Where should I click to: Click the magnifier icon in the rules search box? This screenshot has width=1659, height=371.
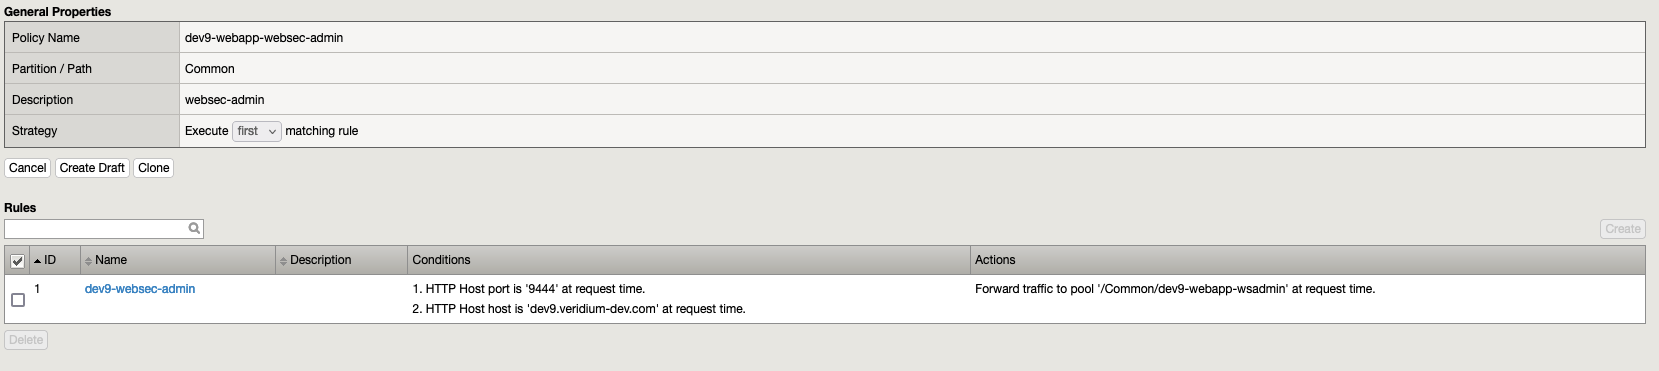pyautogui.click(x=195, y=228)
